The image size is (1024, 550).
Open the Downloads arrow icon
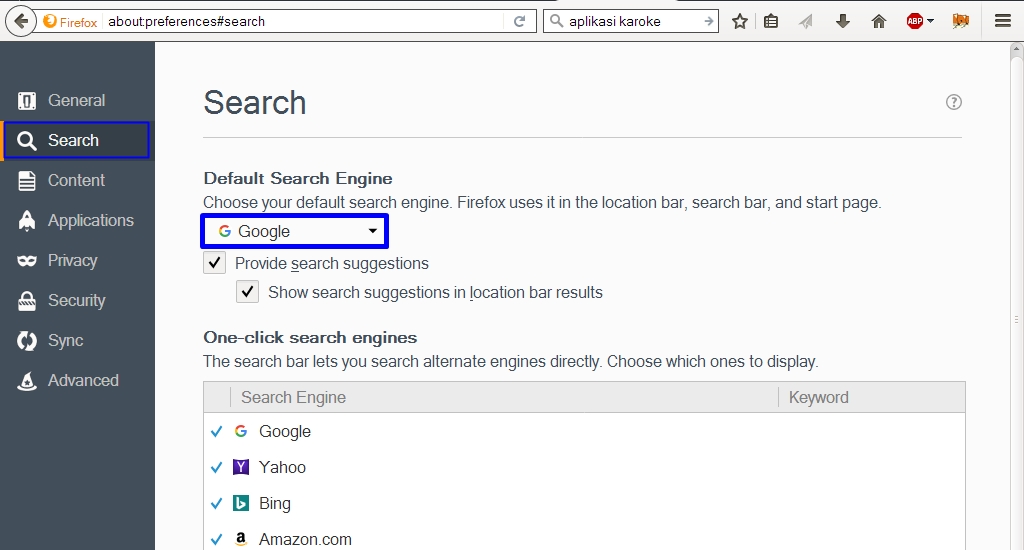[843, 21]
